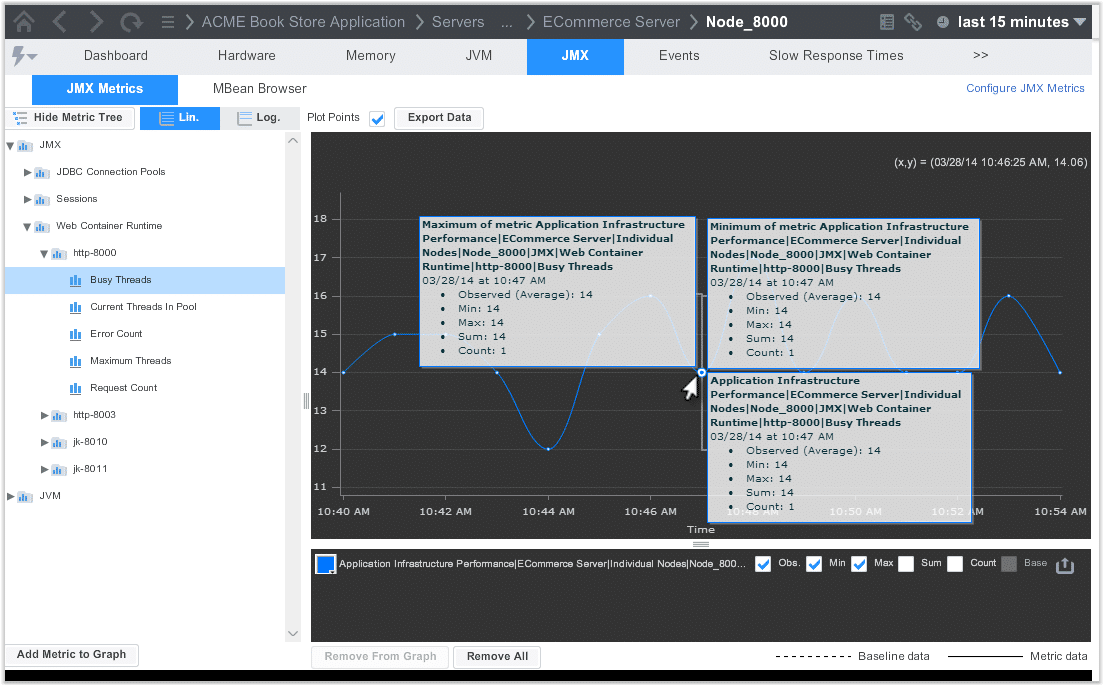Viewport: 1104px width, 686px height.
Task: Expand the jk-8011 tree node
Action: click(x=44, y=469)
